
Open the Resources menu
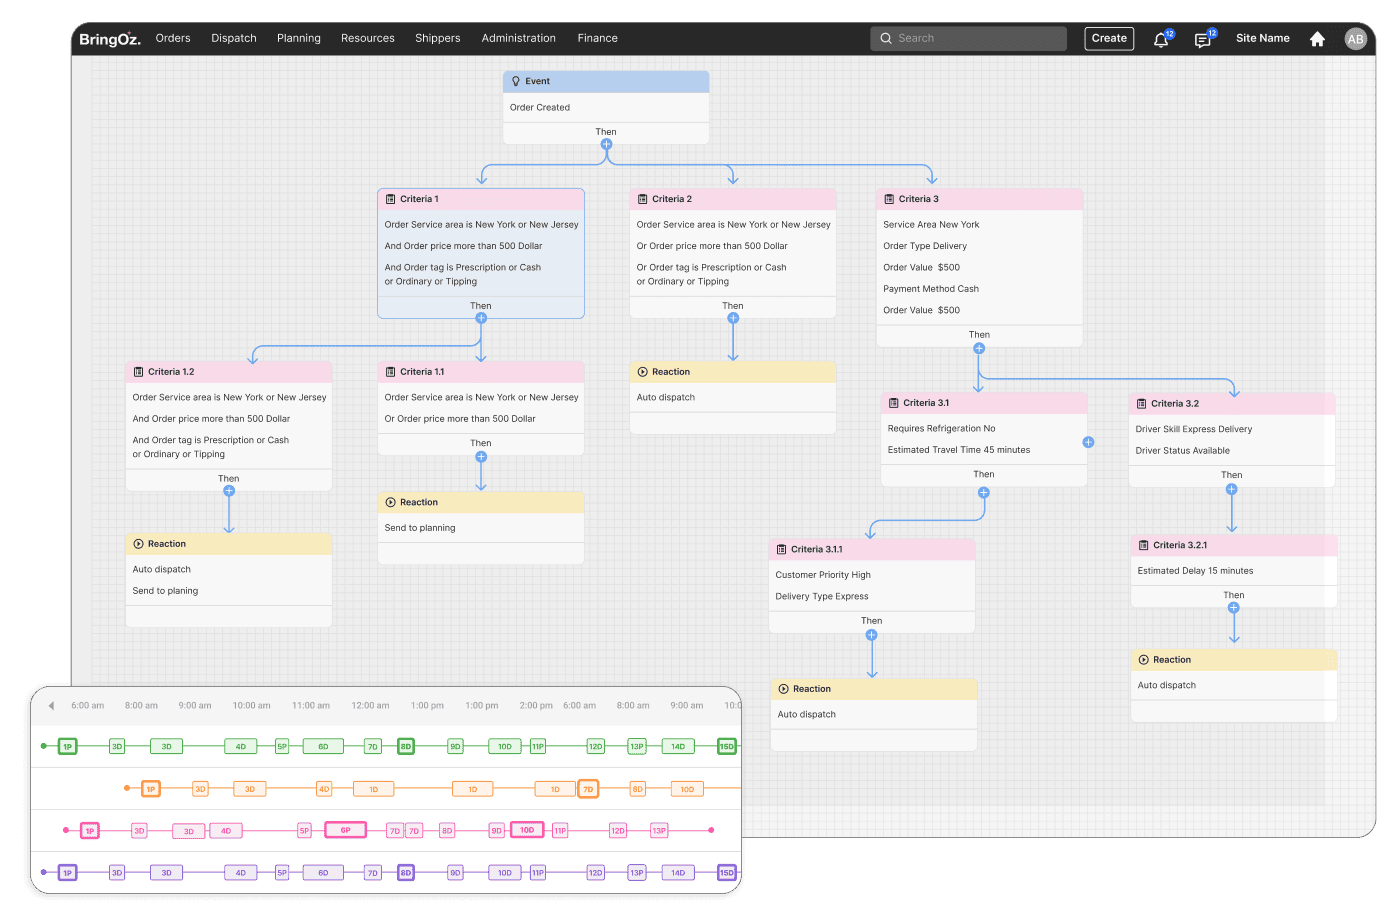(x=368, y=38)
